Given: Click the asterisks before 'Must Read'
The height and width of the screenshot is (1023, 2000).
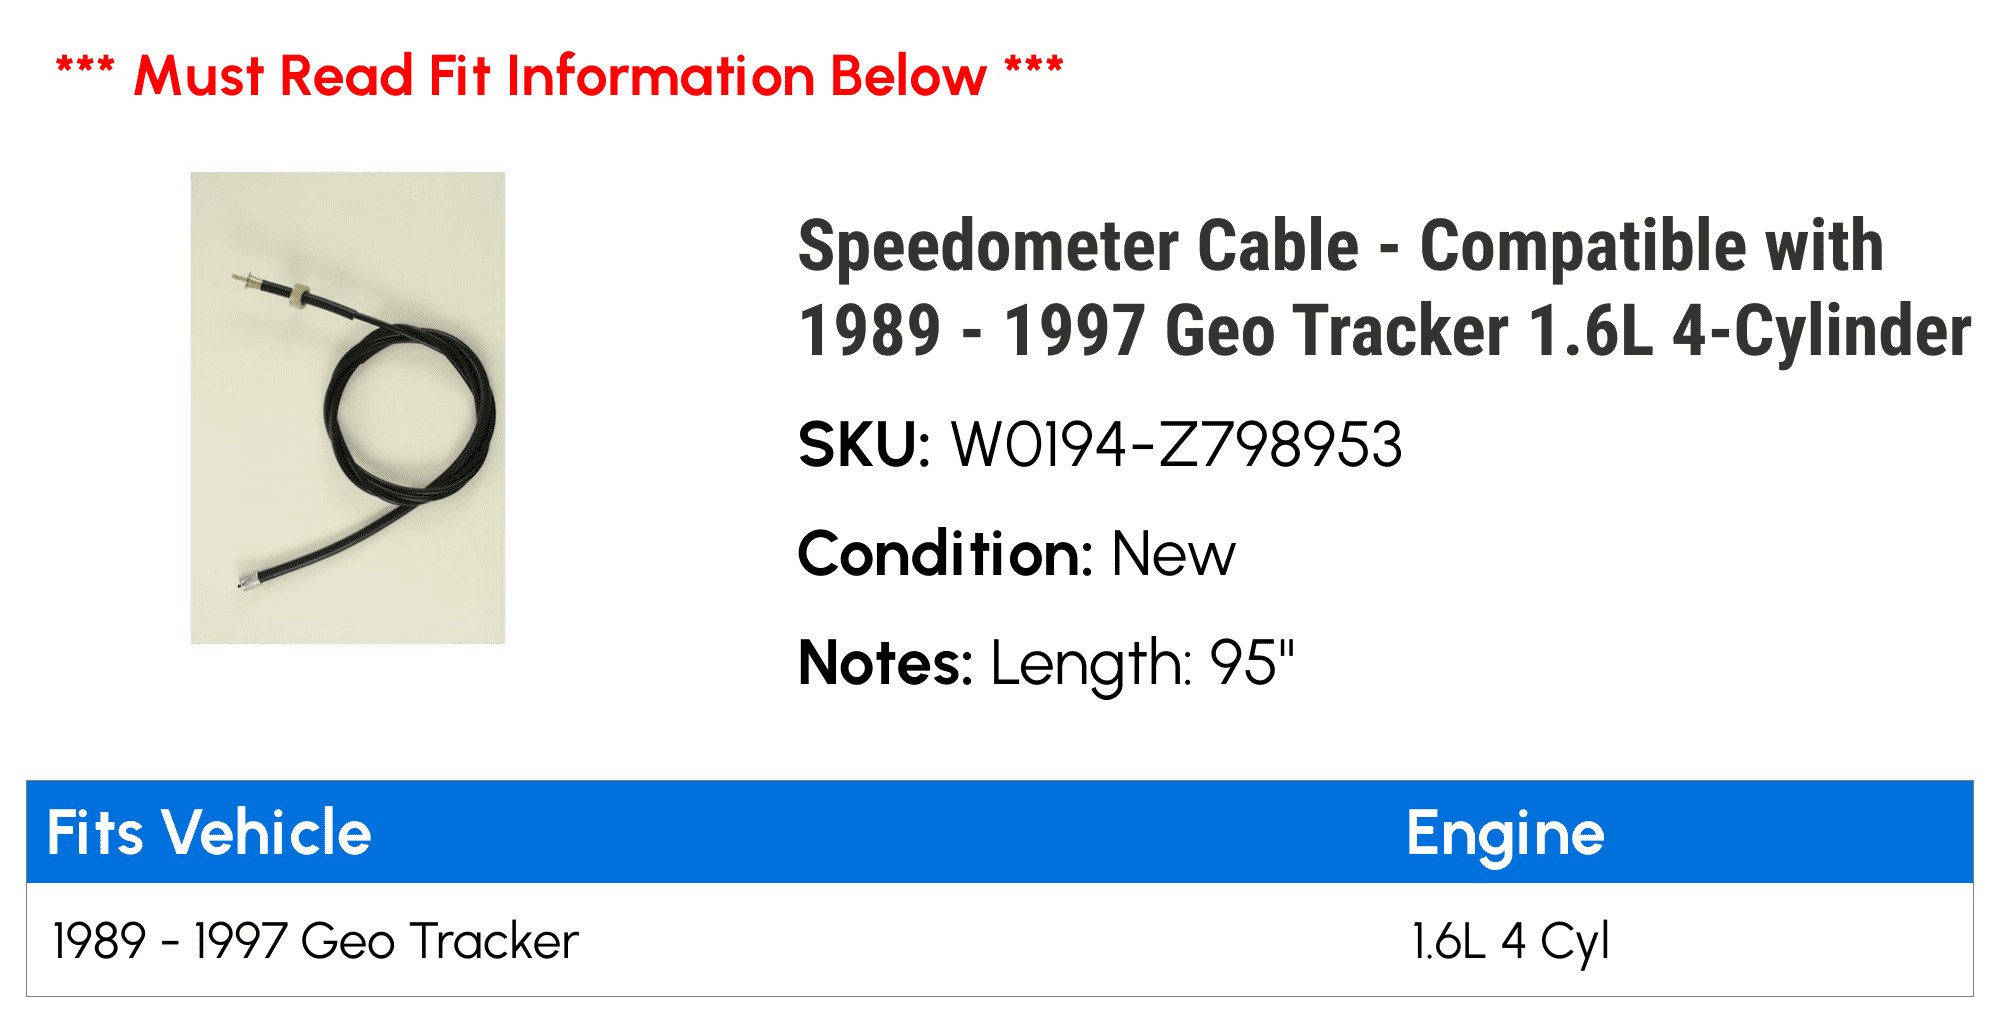Looking at the screenshot, I should 85,68.
